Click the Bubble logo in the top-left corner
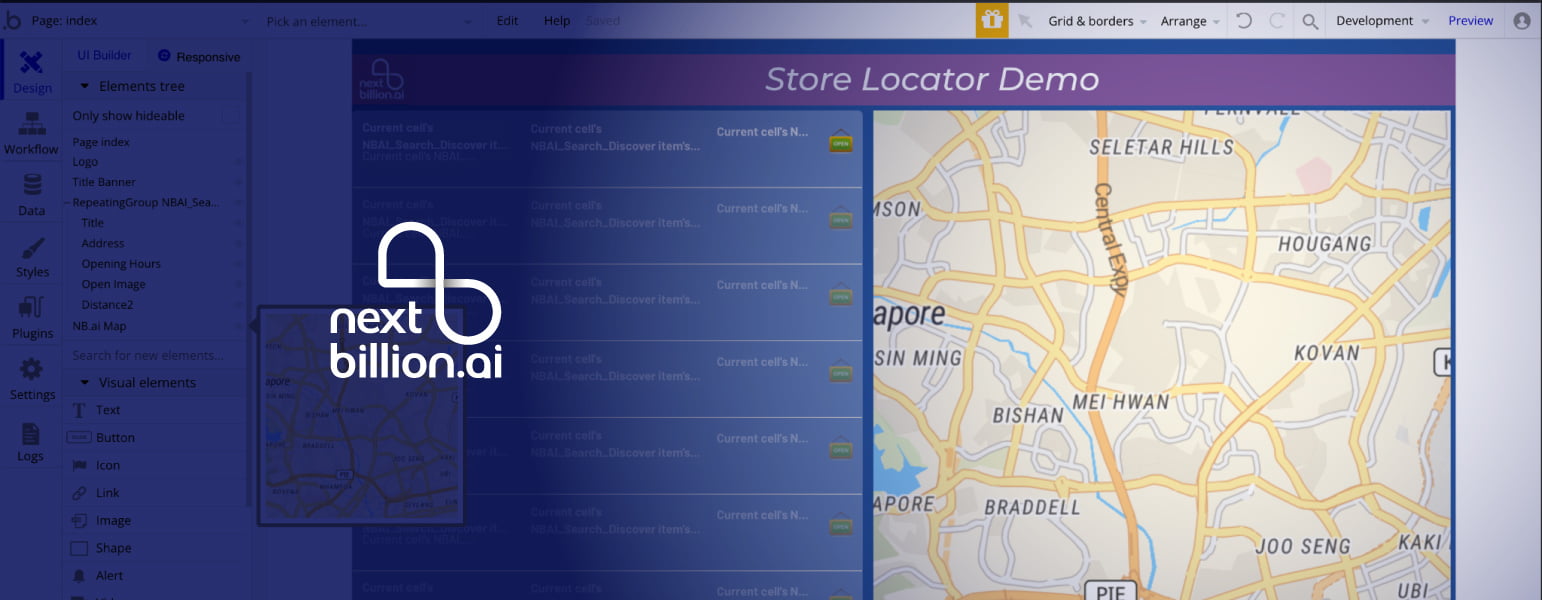This screenshot has width=1542, height=600. click(12, 20)
